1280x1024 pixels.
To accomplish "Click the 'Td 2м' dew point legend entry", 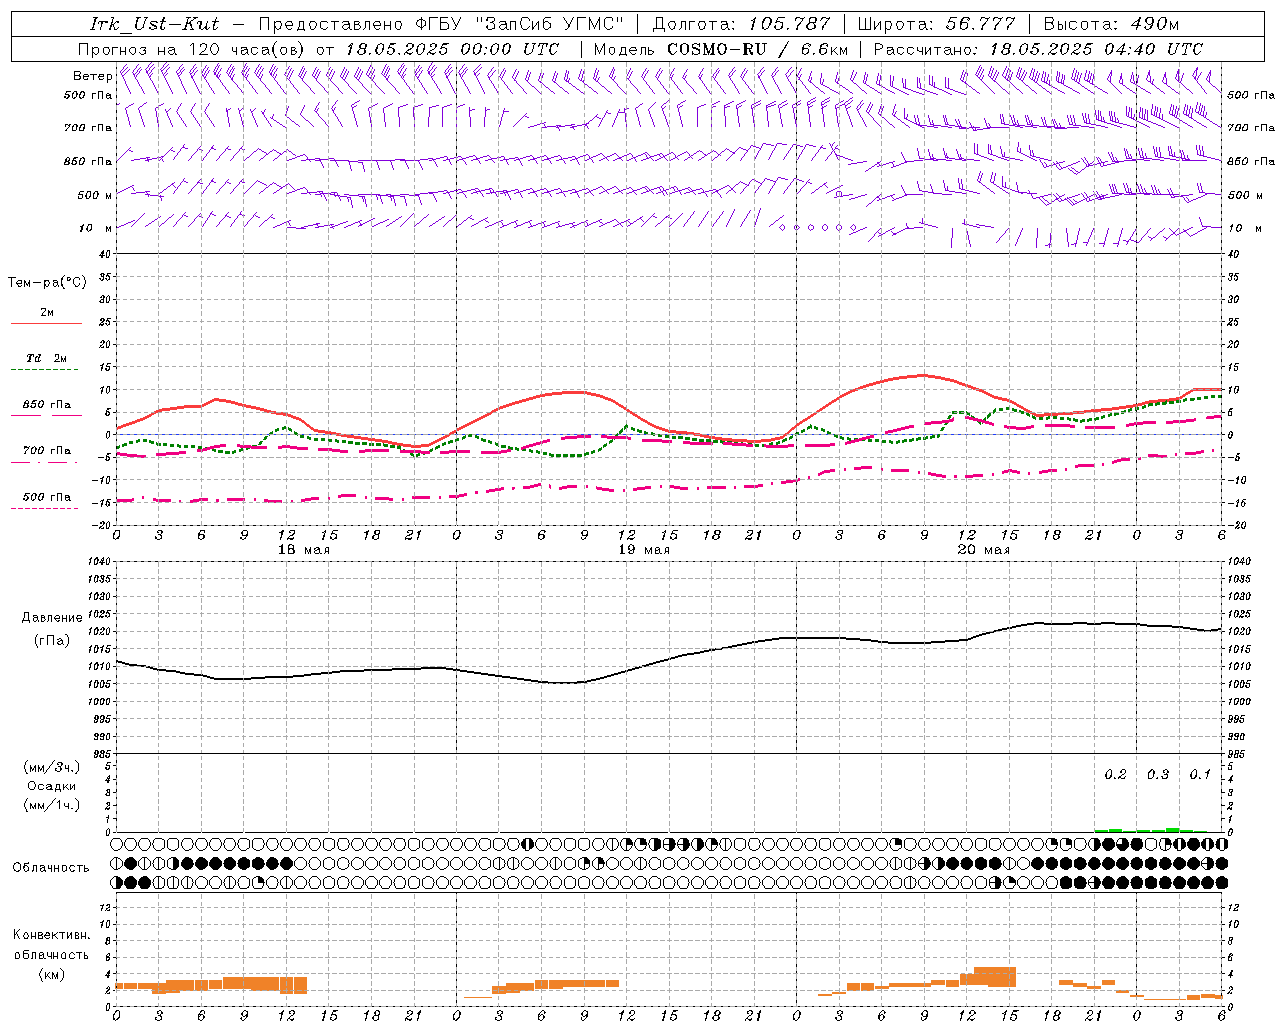I will click(47, 358).
